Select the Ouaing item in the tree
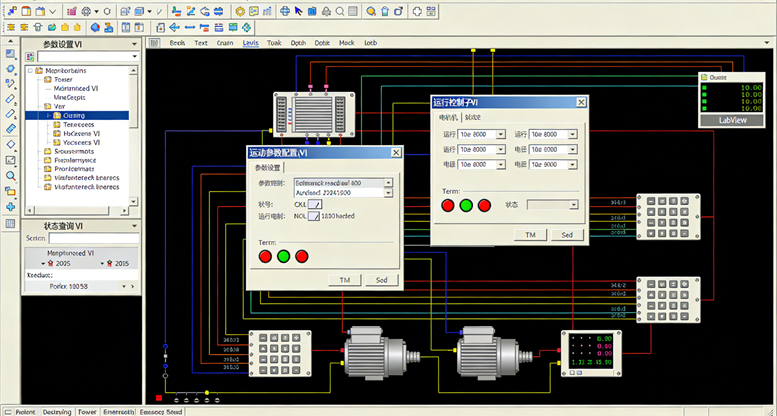The height and width of the screenshot is (416, 777). point(75,115)
